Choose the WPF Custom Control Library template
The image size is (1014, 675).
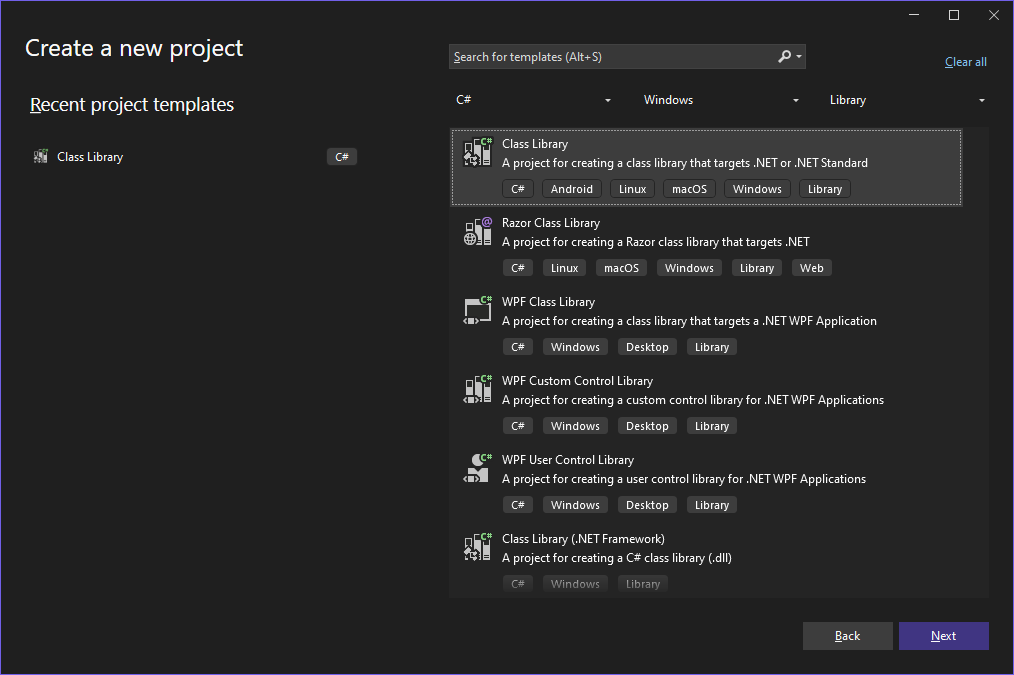pyautogui.click(x=706, y=403)
